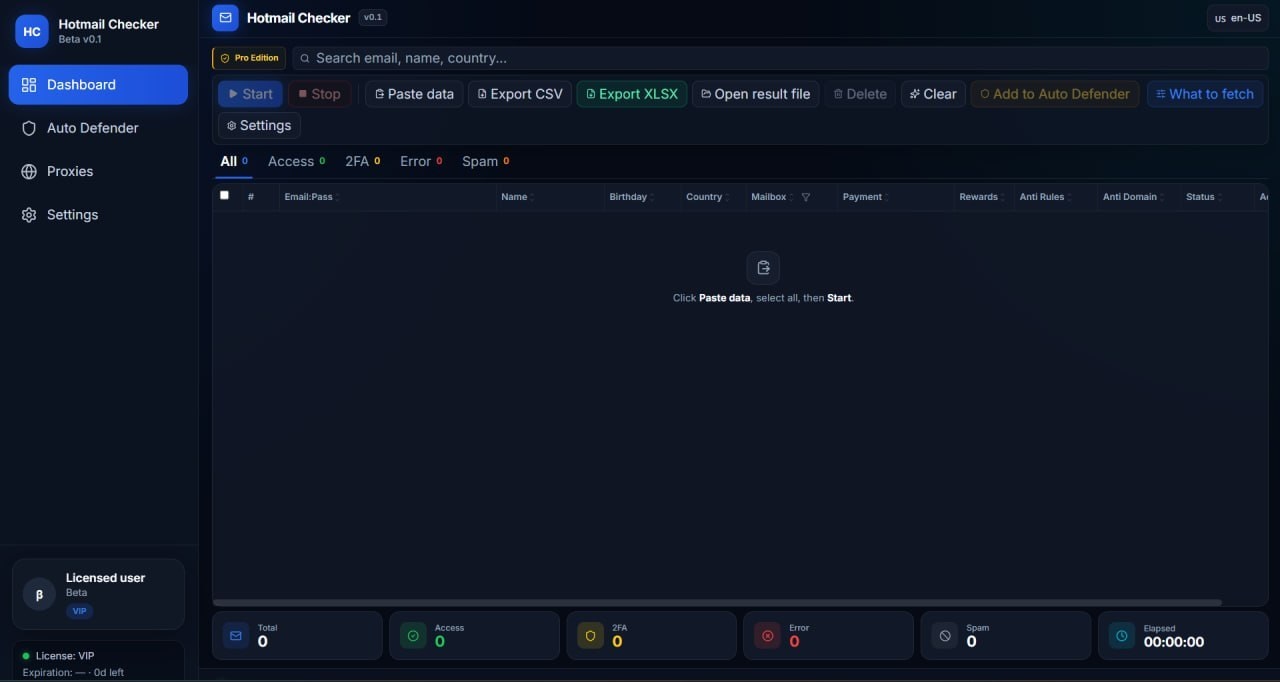
Task: Click the Auto Defender shield icon
Action: point(29,128)
